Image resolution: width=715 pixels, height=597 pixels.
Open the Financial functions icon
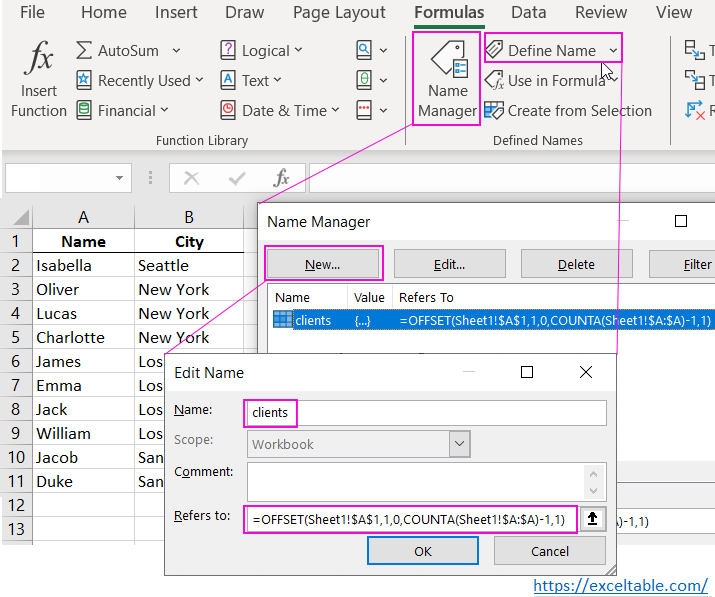(83, 110)
